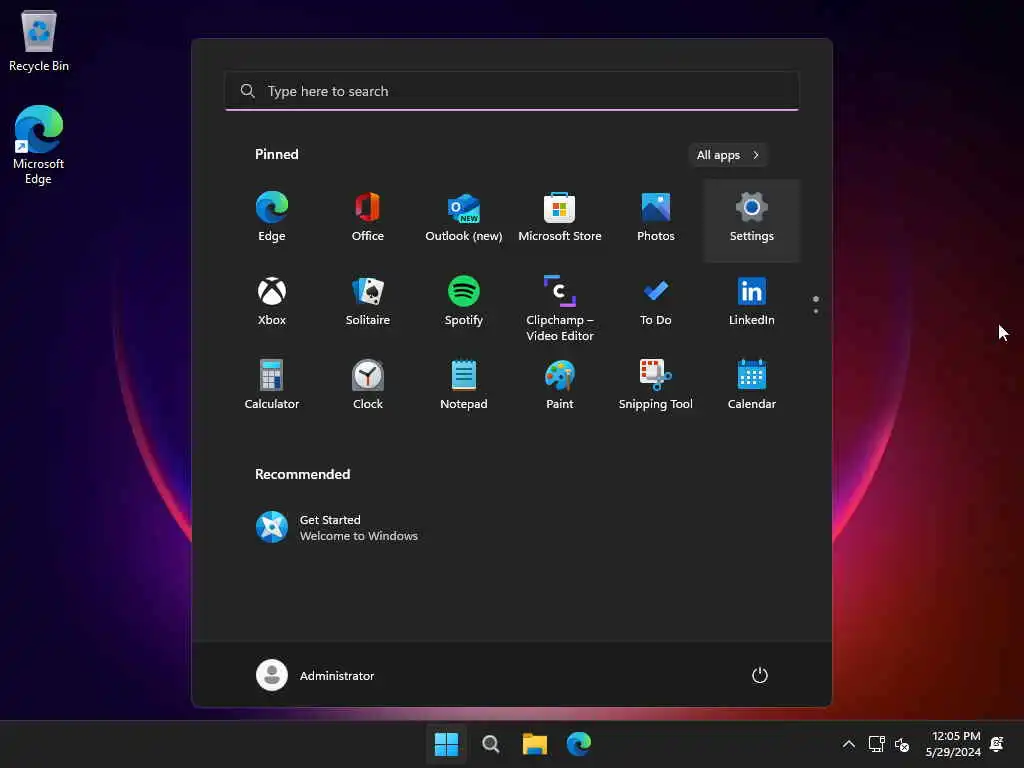Screen dimensions: 1024x768
Task: Open the clock and date flyout
Action: (953, 744)
